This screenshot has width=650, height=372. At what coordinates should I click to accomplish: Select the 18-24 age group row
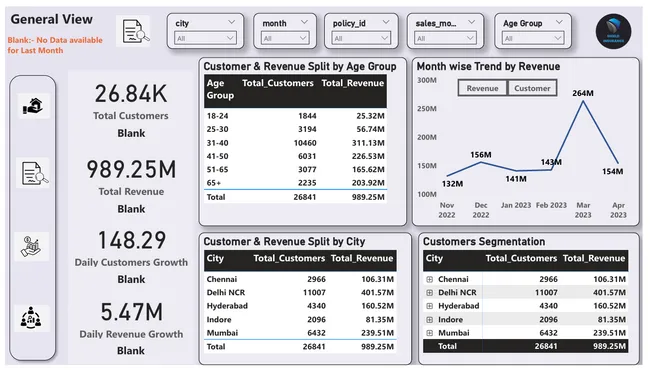coord(295,116)
